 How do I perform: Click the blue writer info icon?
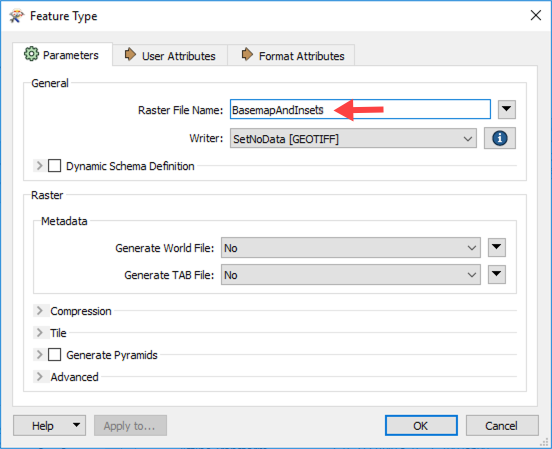(500, 138)
